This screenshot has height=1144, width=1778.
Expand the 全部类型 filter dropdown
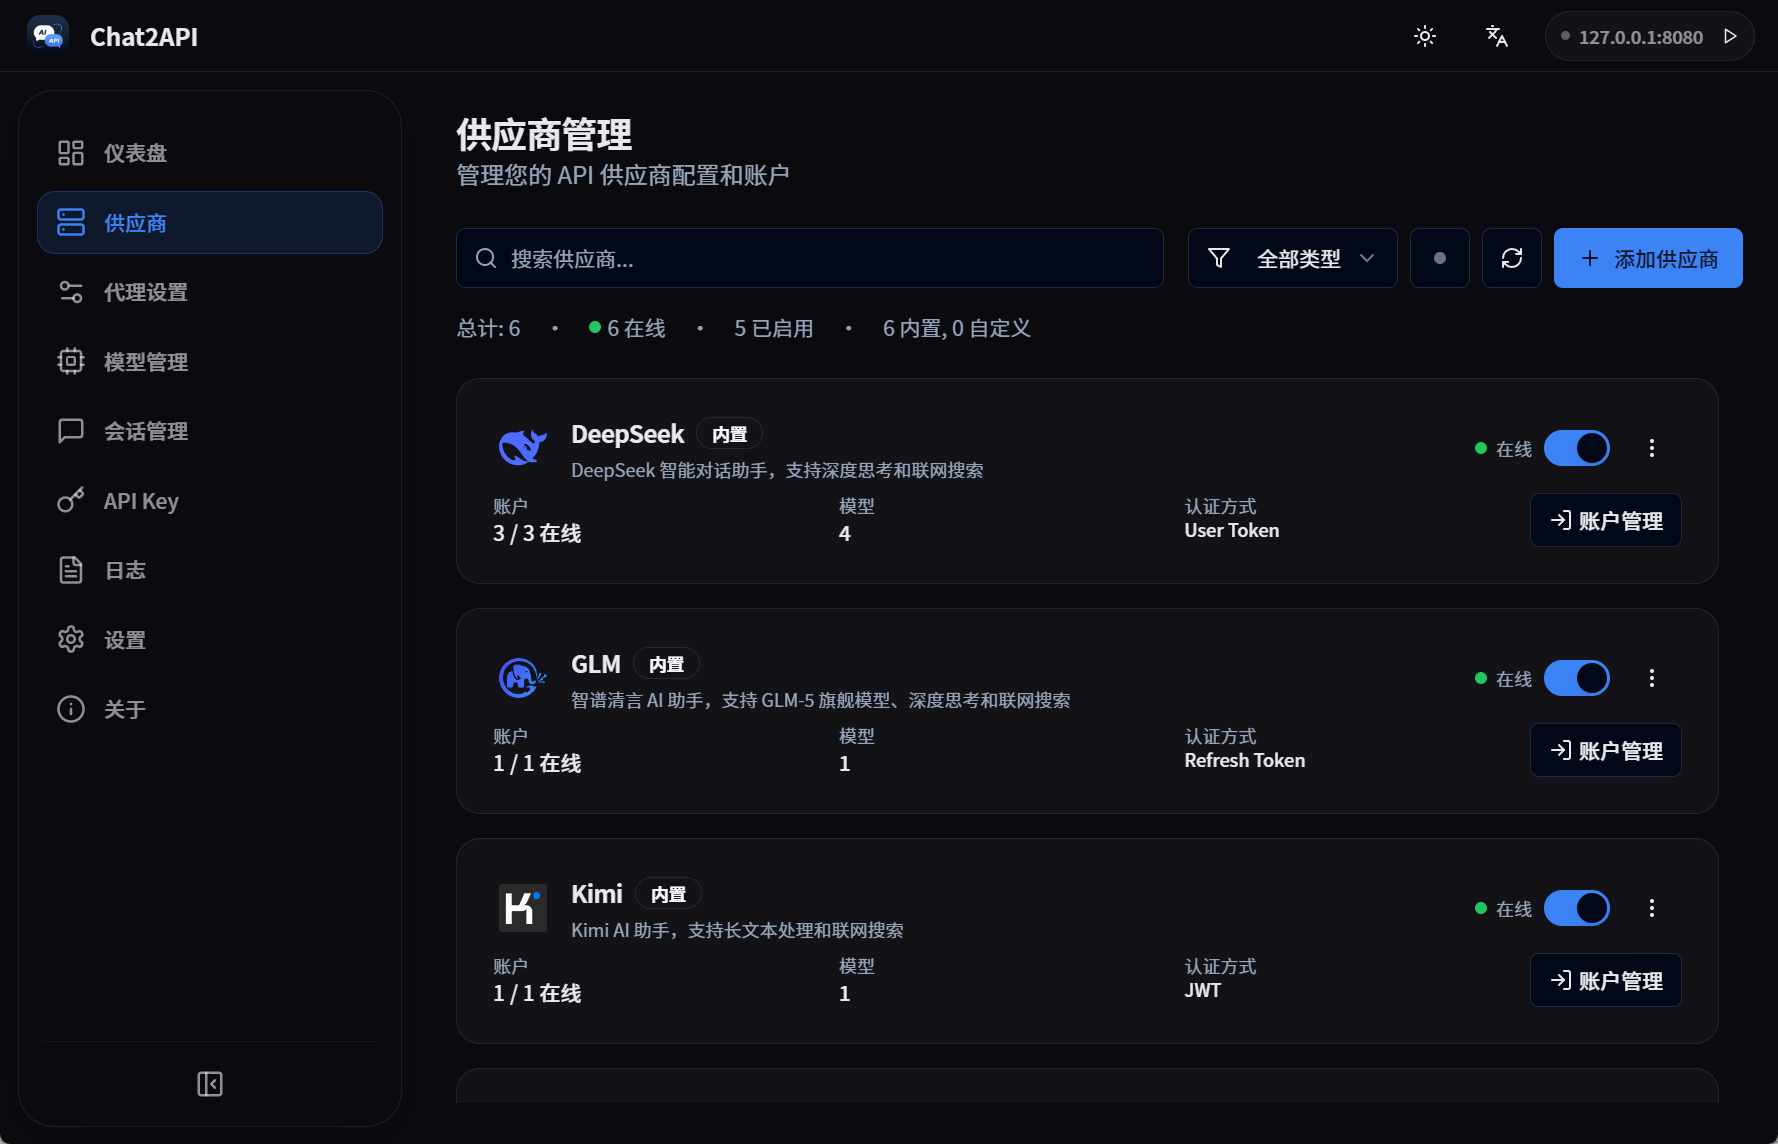click(1292, 258)
